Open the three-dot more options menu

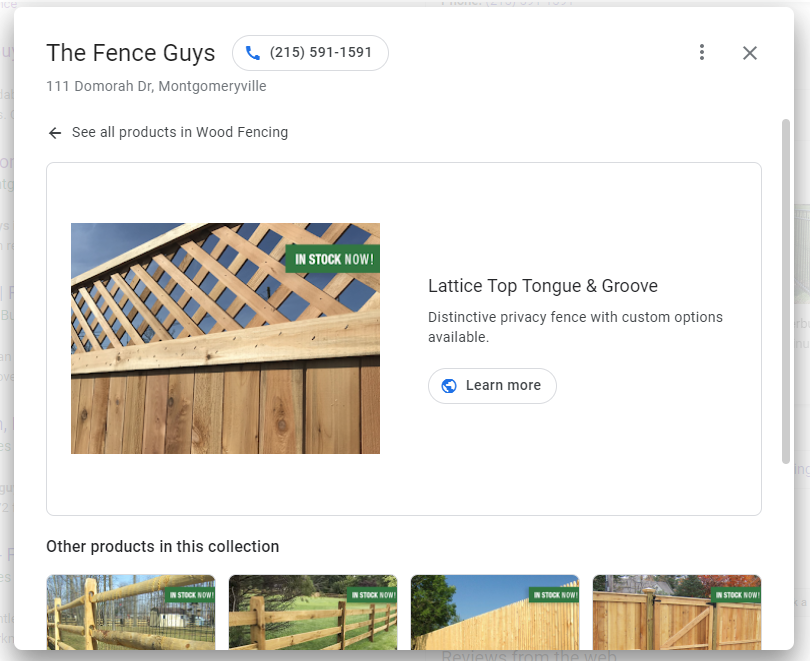pos(702,53)
